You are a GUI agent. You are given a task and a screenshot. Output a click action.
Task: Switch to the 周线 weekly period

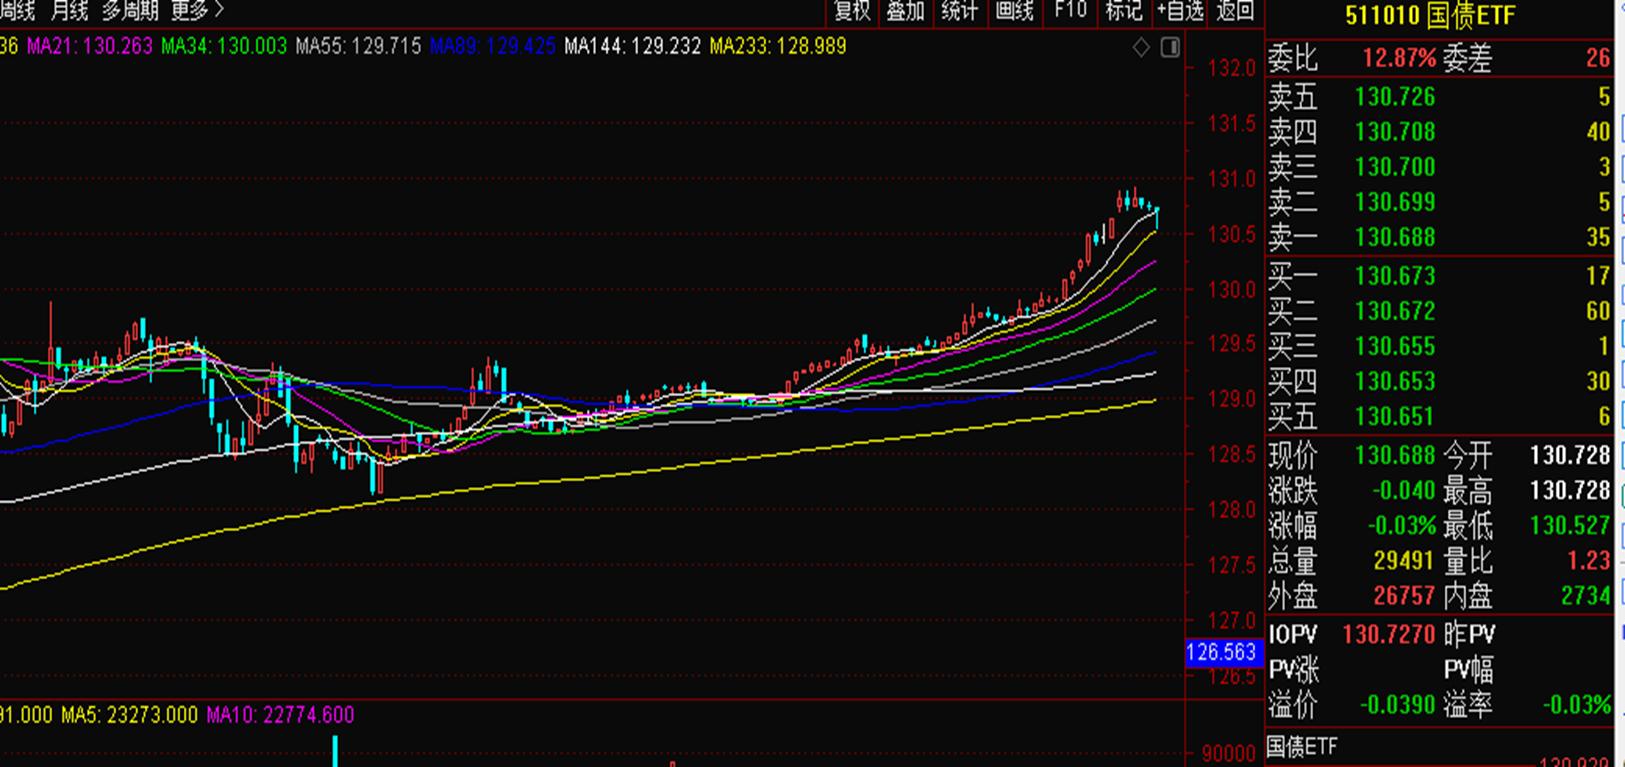pyautogui.click(x=18, y=11)
